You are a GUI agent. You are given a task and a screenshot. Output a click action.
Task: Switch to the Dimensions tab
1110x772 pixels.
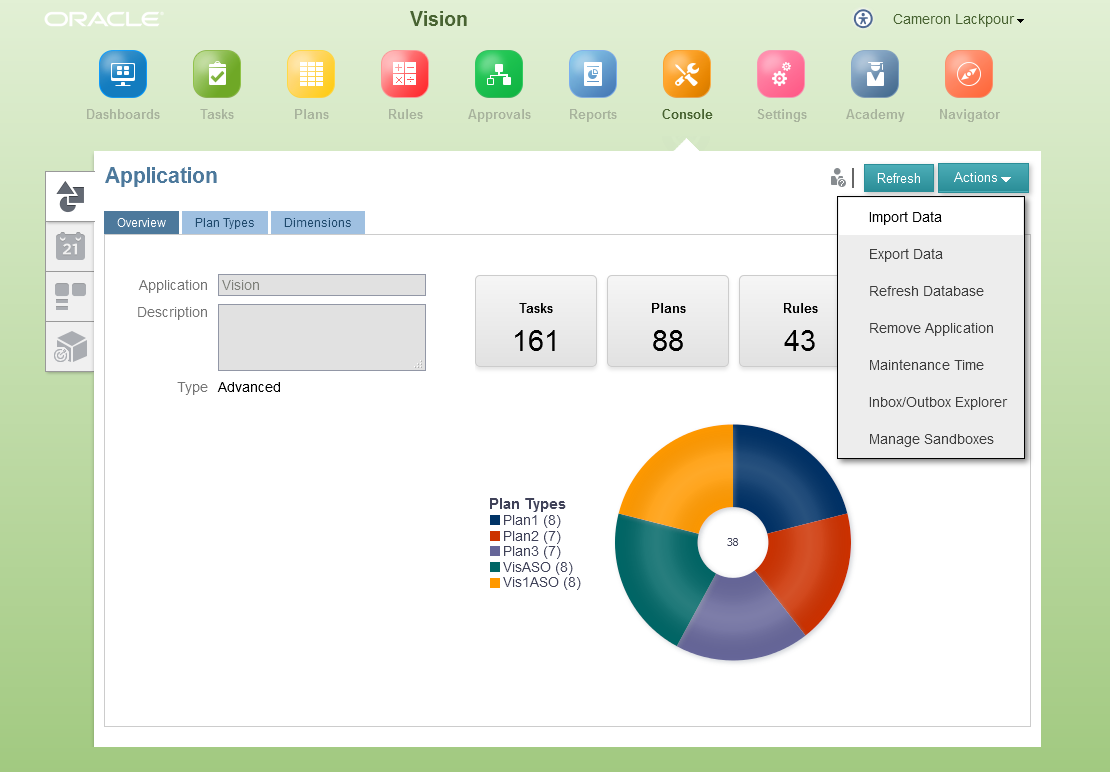317,222
